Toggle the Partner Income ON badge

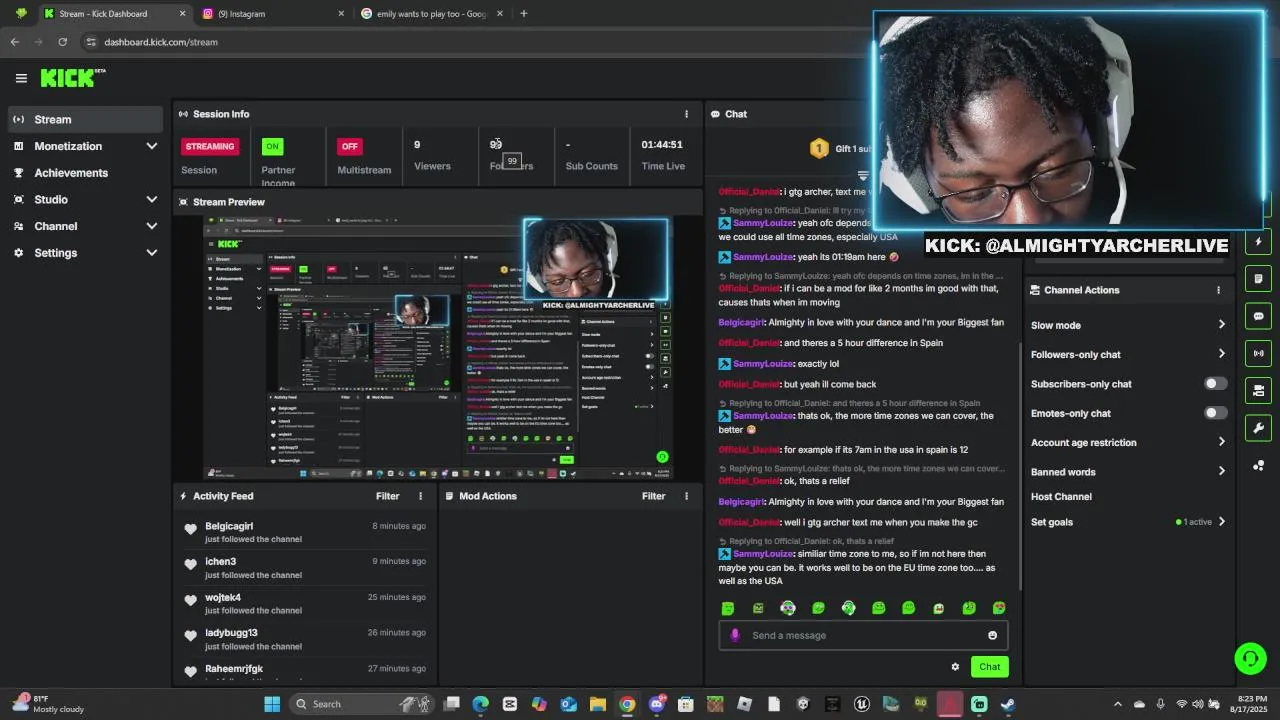[272, 146]
